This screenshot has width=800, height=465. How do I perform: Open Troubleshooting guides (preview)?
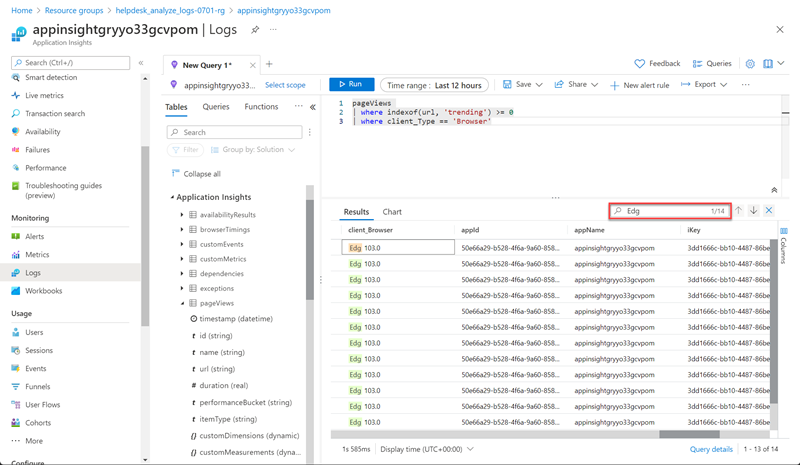pos(63,190)
